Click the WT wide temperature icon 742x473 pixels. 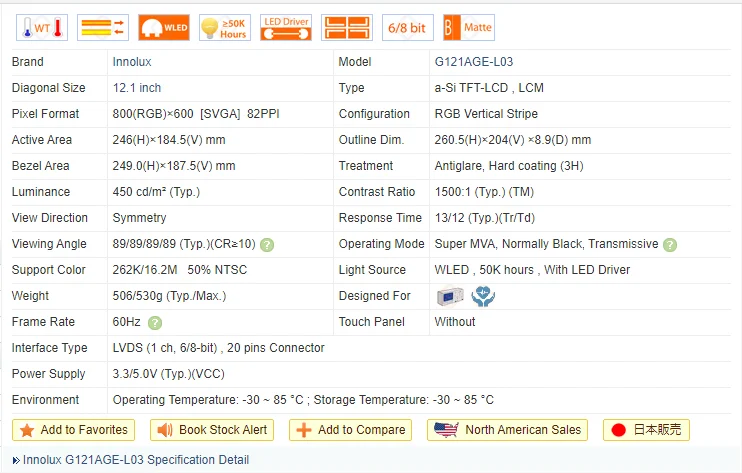(x=42, y=27)
